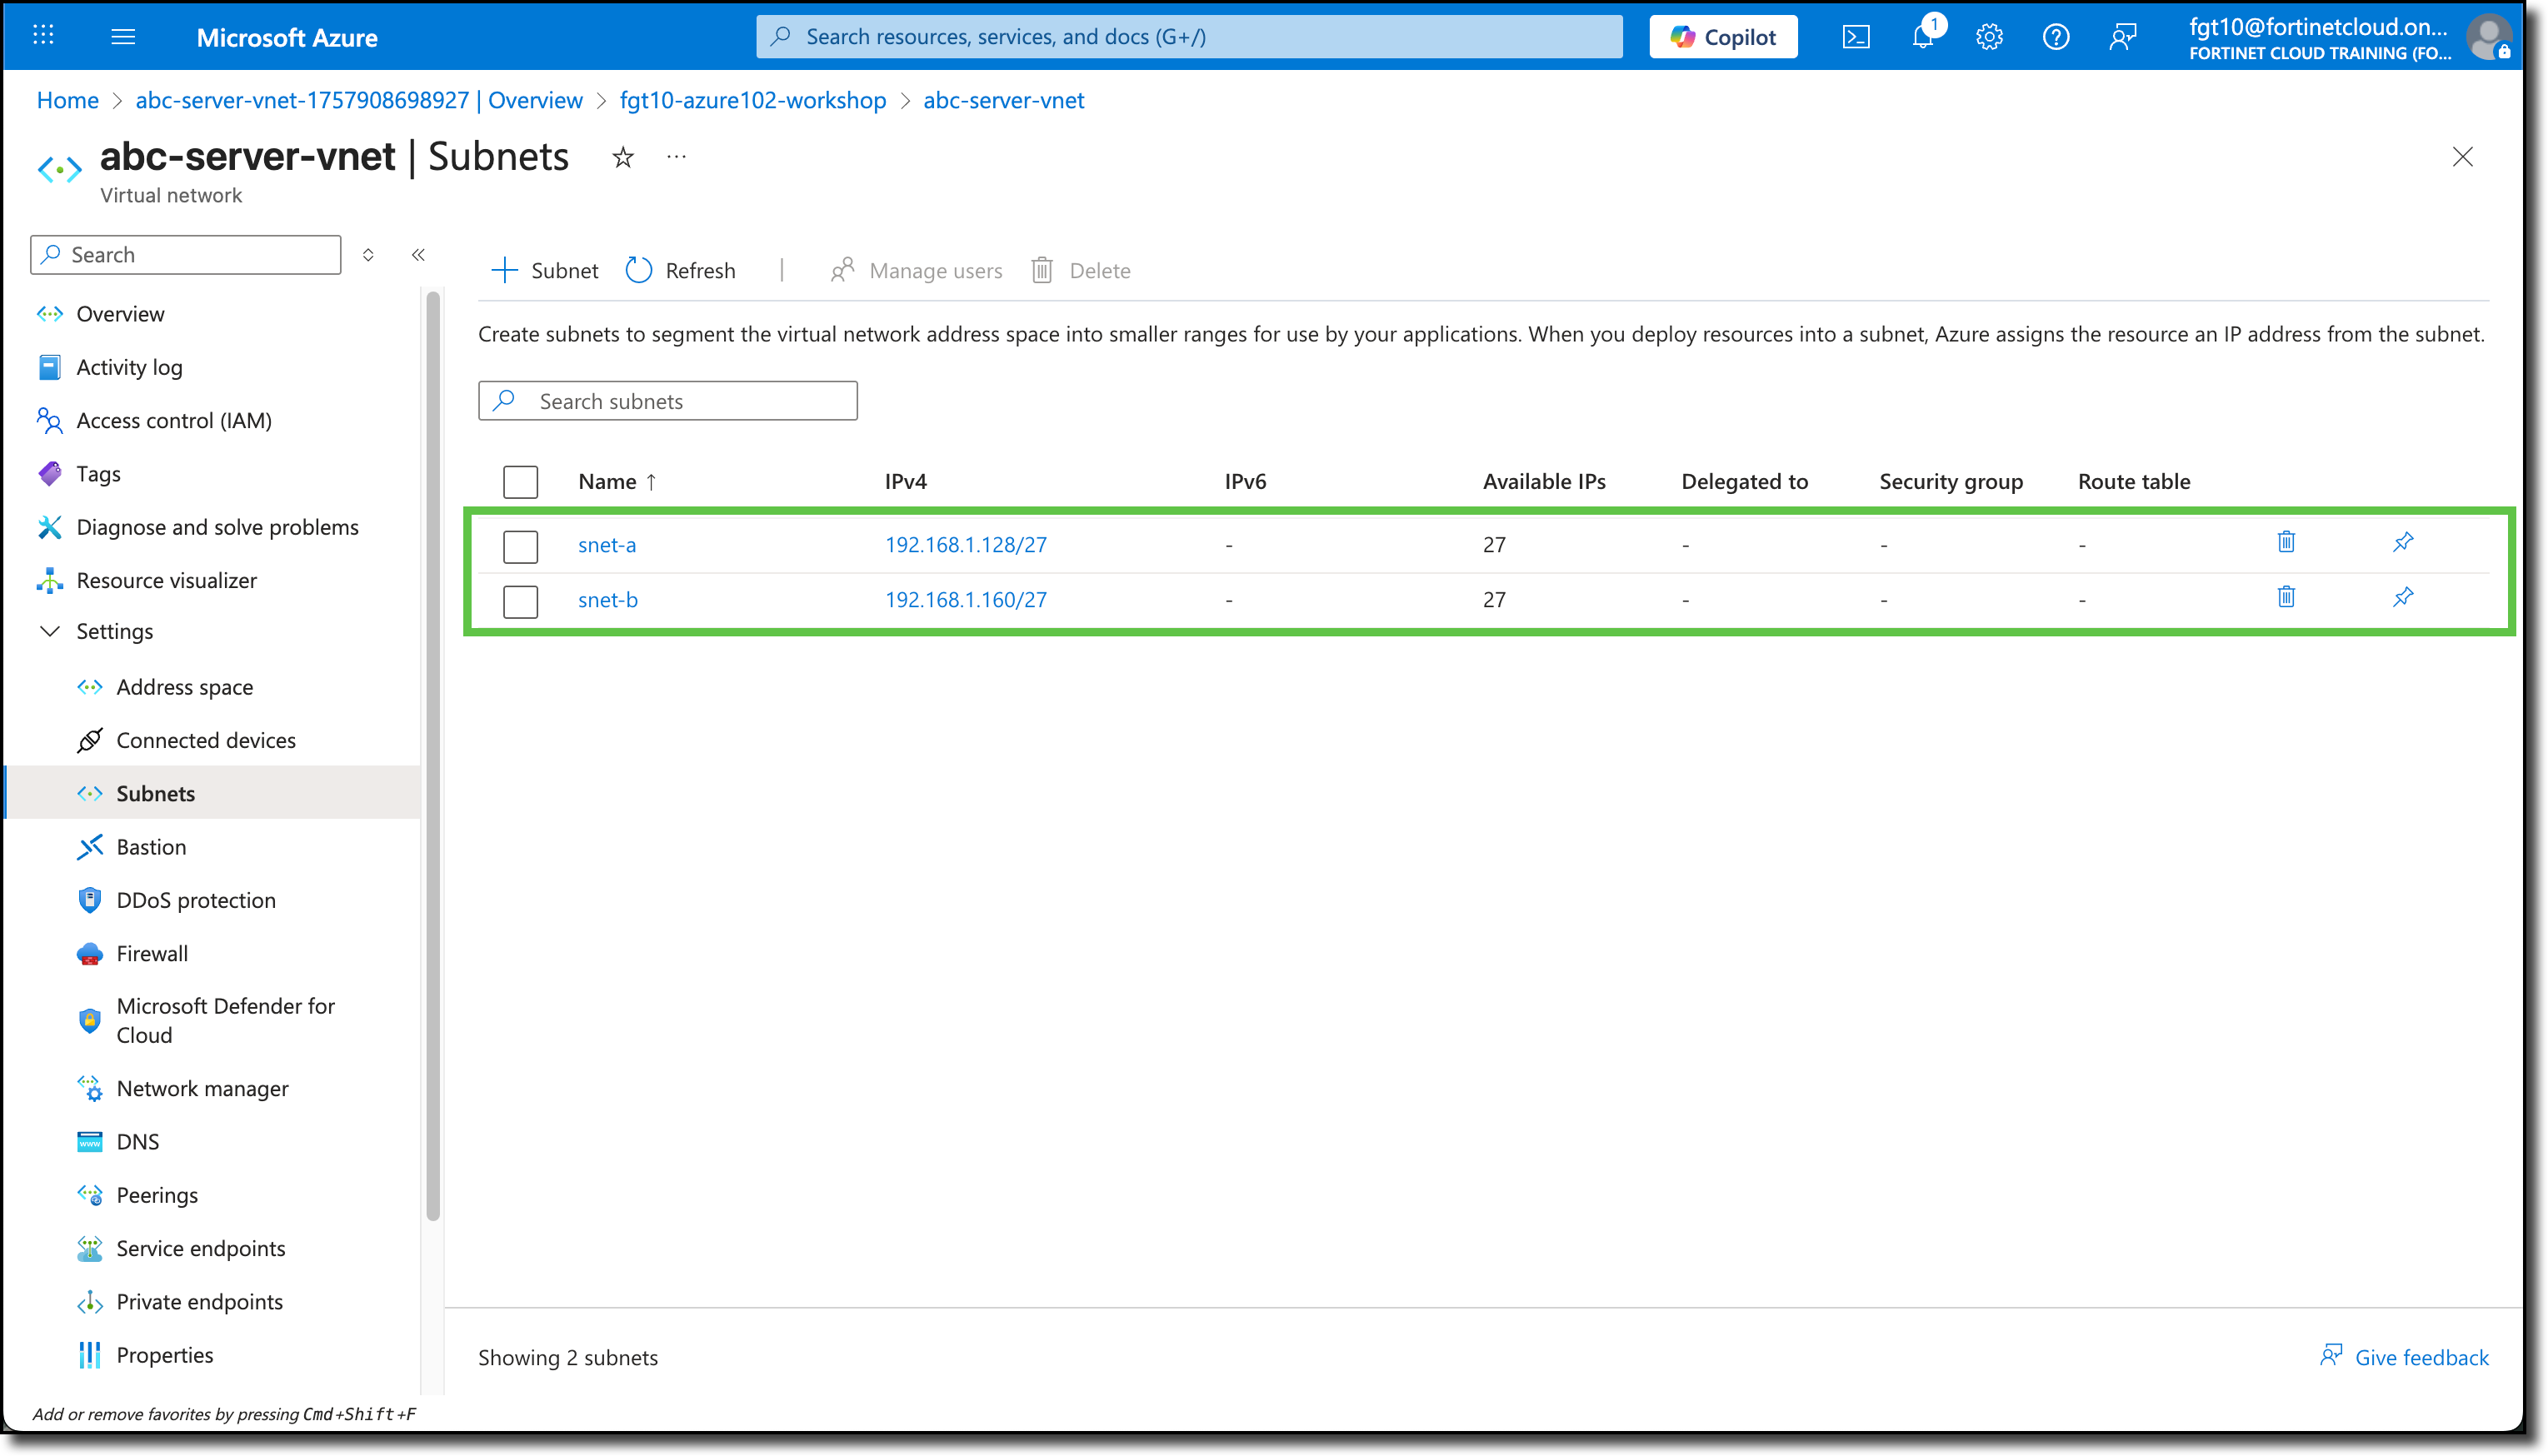
Task: Select all subnets with header checkbox
Action: (520, 481)
